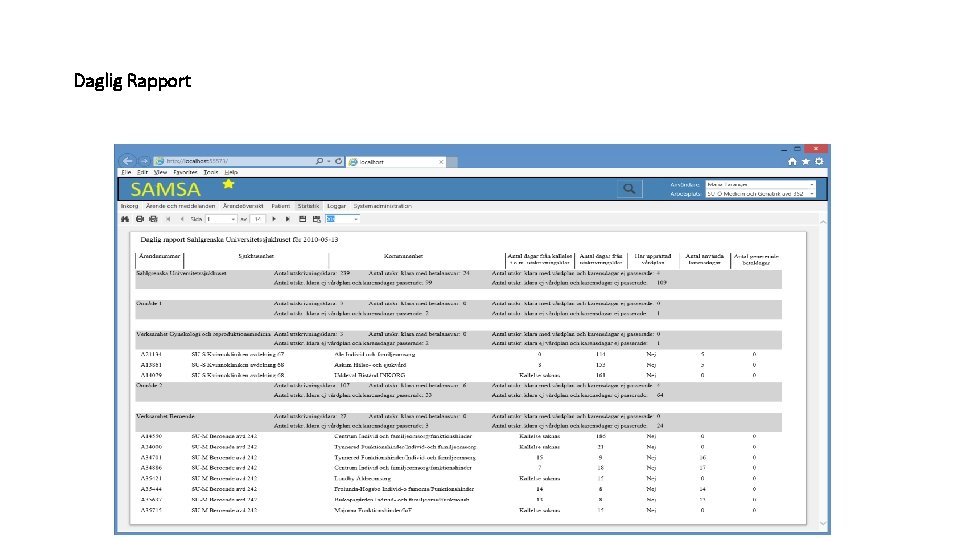960x540 pixels.
Task: Click the Sahlgrenska Universitetssjukhuset summary row
Action: coord(459,279)
